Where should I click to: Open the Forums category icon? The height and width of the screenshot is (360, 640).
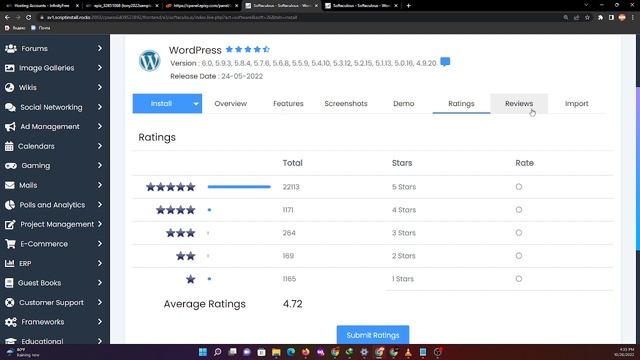pos(11,49)
